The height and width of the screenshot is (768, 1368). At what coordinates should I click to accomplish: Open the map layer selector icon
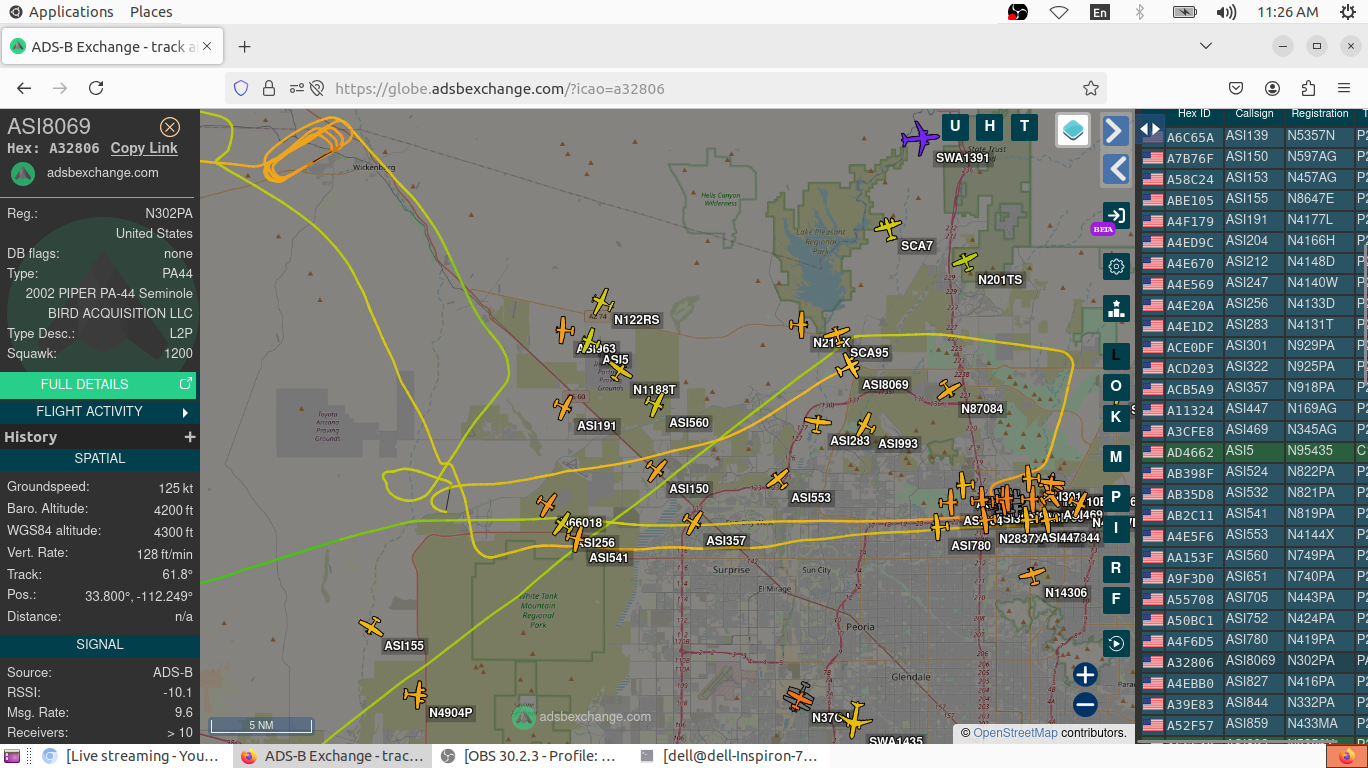(x=1073, y=130)
